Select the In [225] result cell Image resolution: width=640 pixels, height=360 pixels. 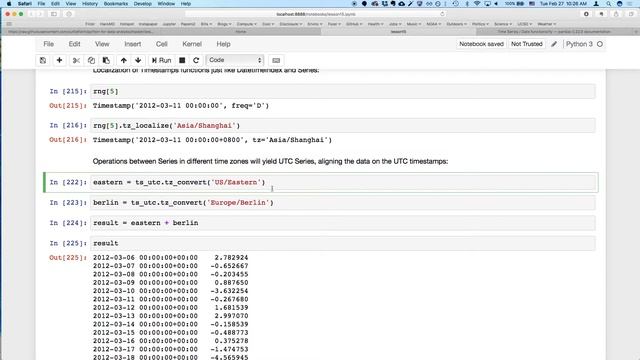342,243
